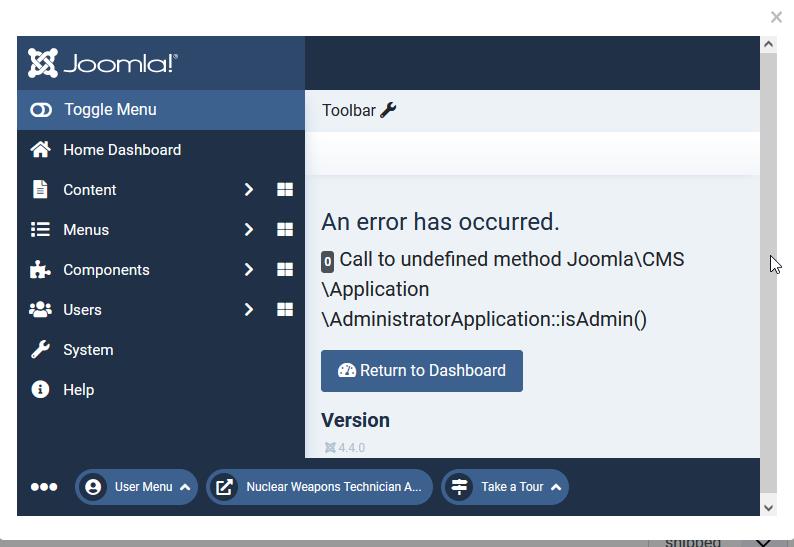The image size is (794, 547).
Task: Click the 4.4.0 version text
Action: (351, 448)
